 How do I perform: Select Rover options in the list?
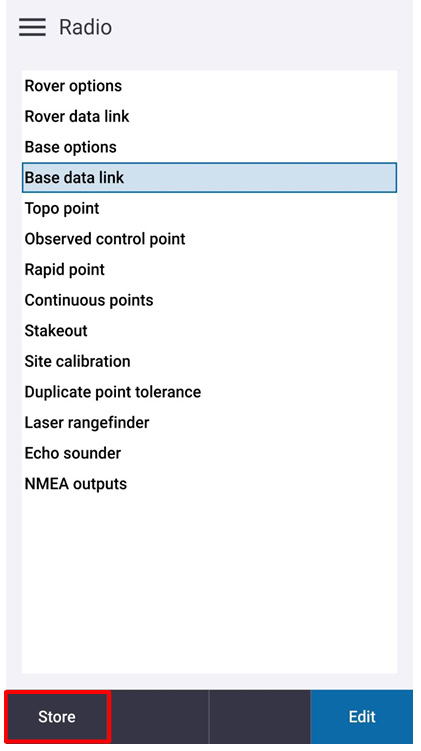click(209, 86)
